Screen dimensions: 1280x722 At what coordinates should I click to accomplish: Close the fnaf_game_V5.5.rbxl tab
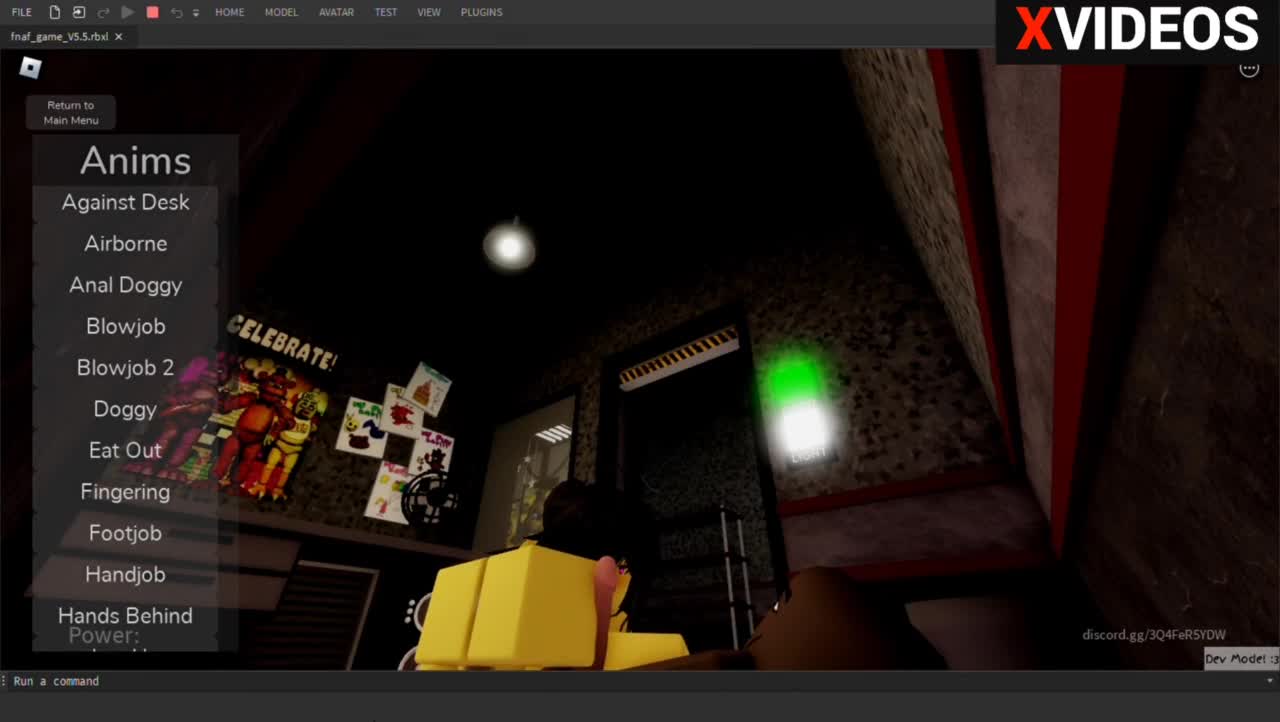119,36
